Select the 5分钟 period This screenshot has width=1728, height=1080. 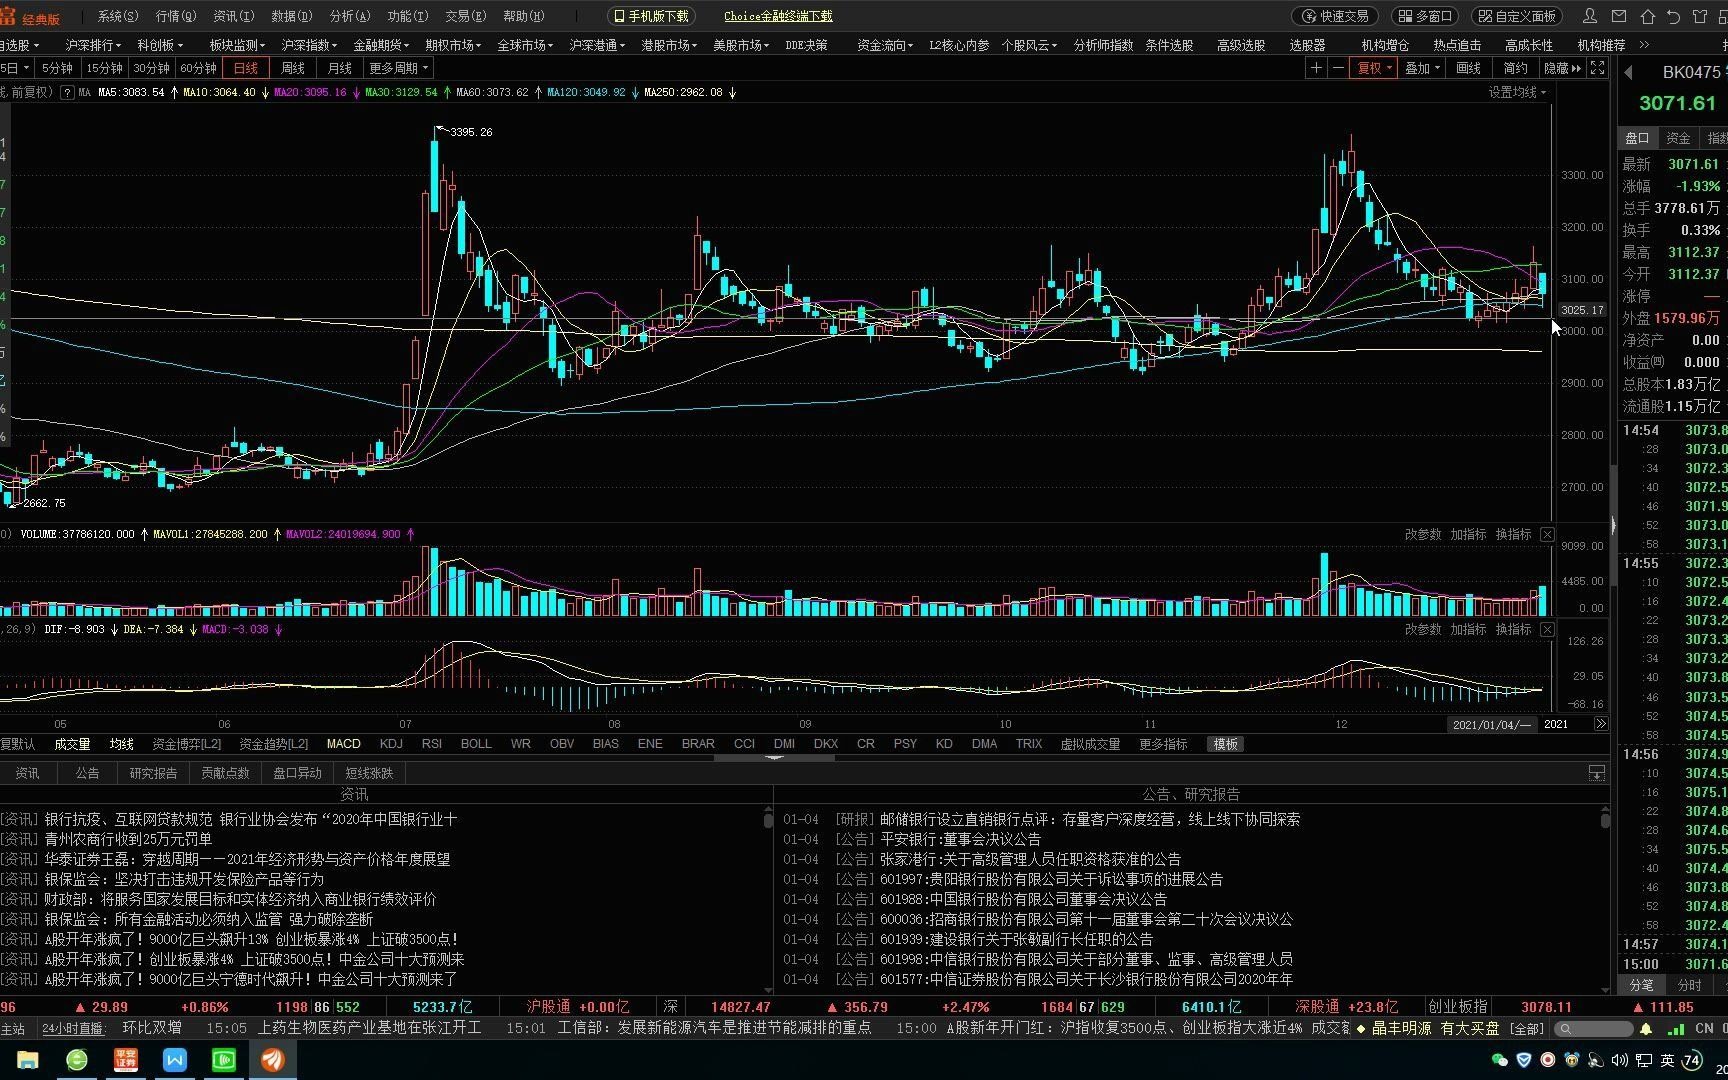click(57, 68)
